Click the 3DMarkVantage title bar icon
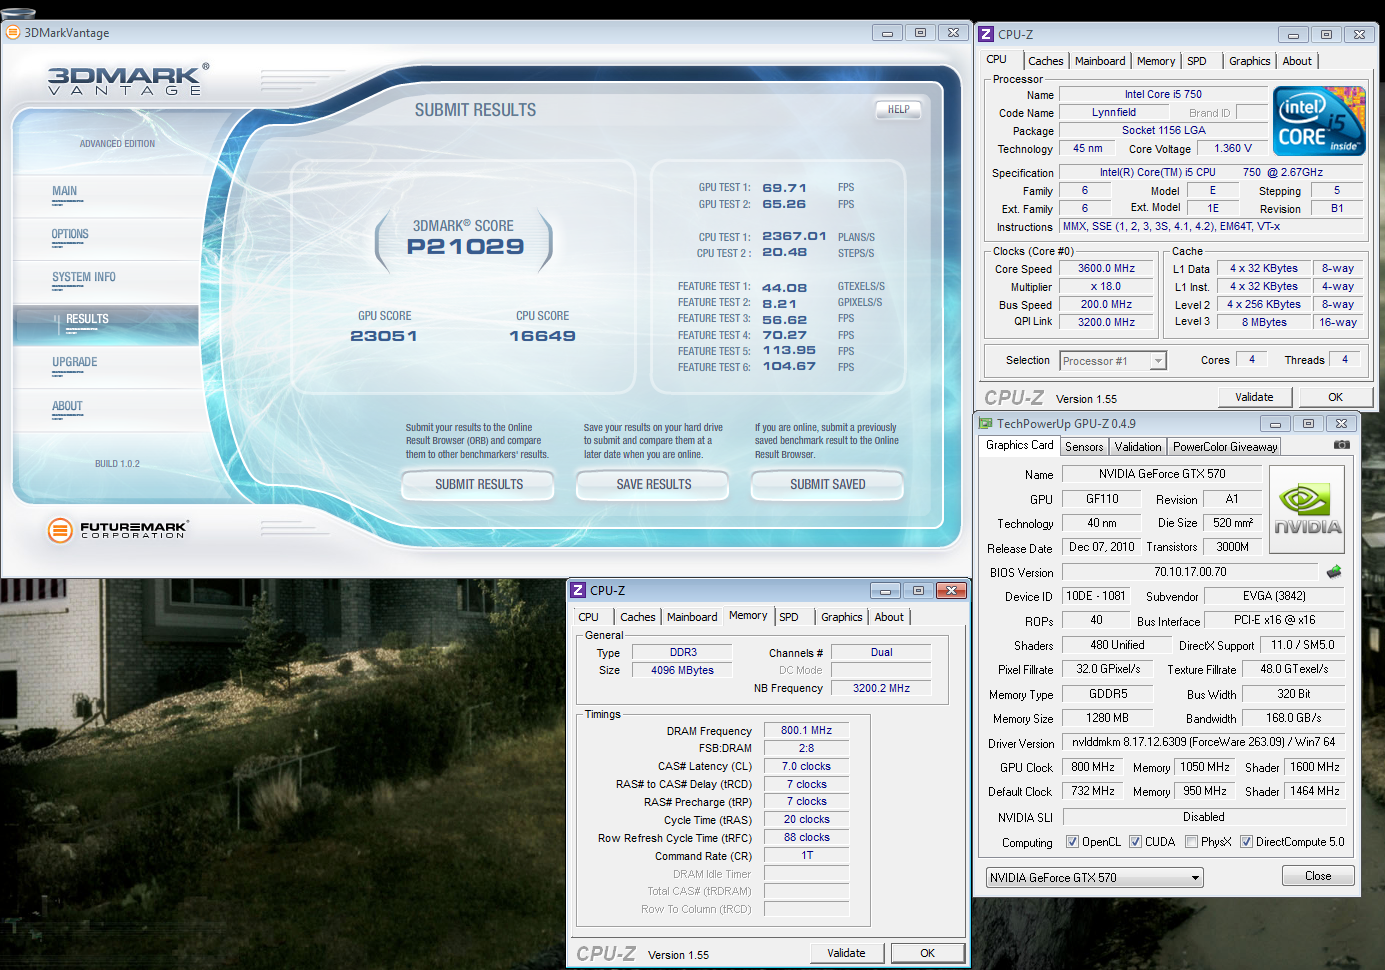The height and width of the screenshot is (970, 1385). tap(13, 32)
